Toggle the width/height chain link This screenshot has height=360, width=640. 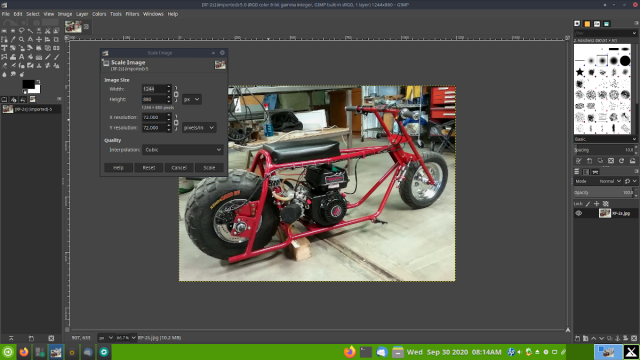point(176,94)
